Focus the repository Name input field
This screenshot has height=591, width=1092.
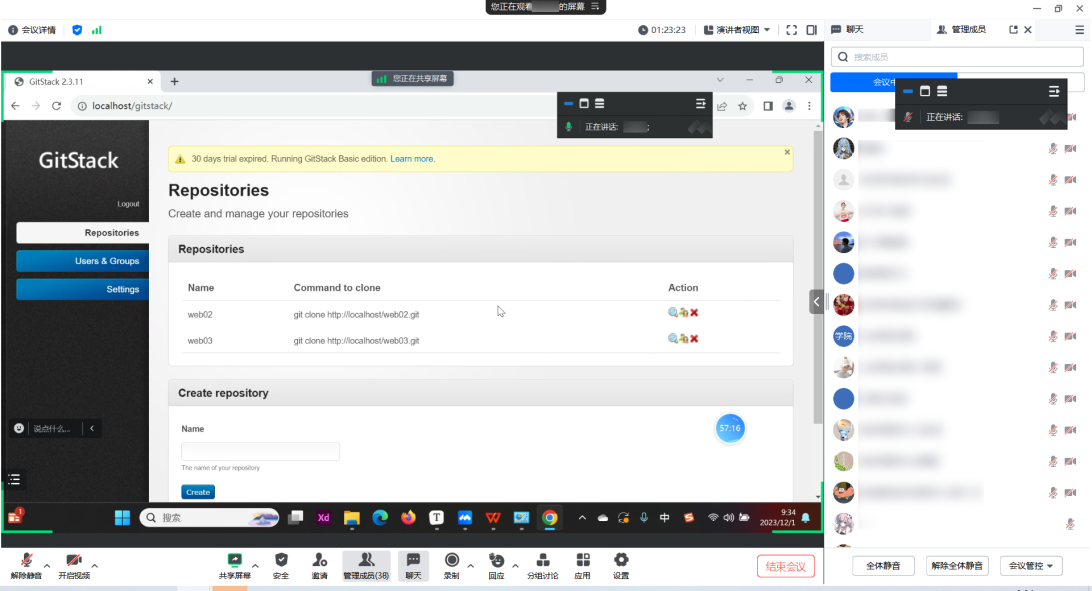(x=260, y=451)
